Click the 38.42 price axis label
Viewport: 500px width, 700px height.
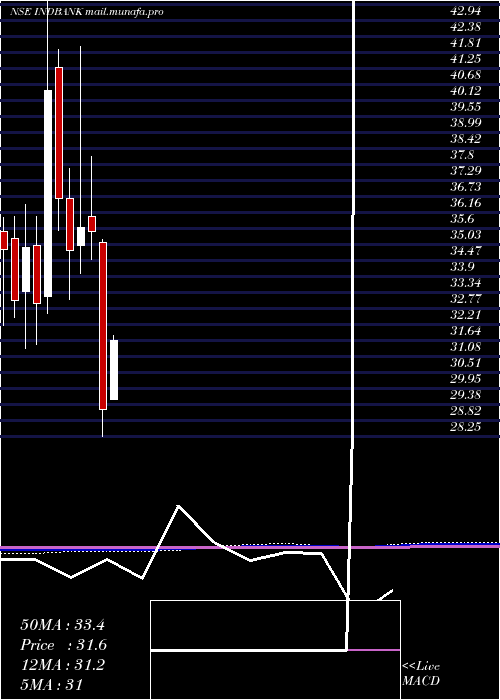pyautogui.click(x=466, y=139)
